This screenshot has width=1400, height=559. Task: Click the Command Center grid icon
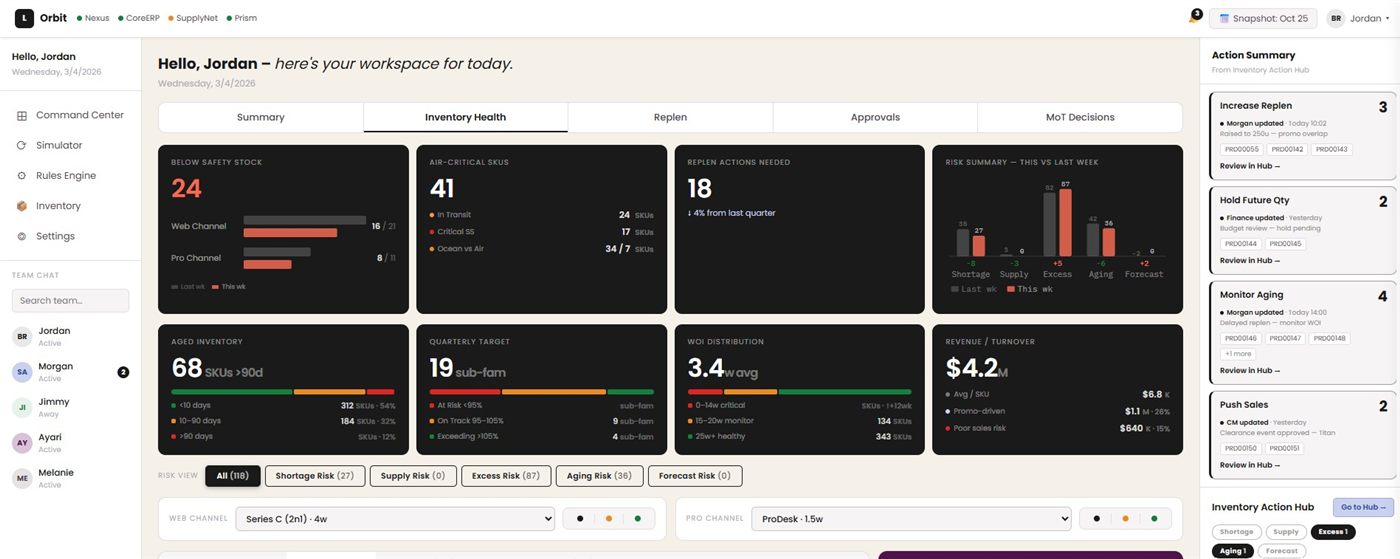pyautogui.click(x=22, y=115)
